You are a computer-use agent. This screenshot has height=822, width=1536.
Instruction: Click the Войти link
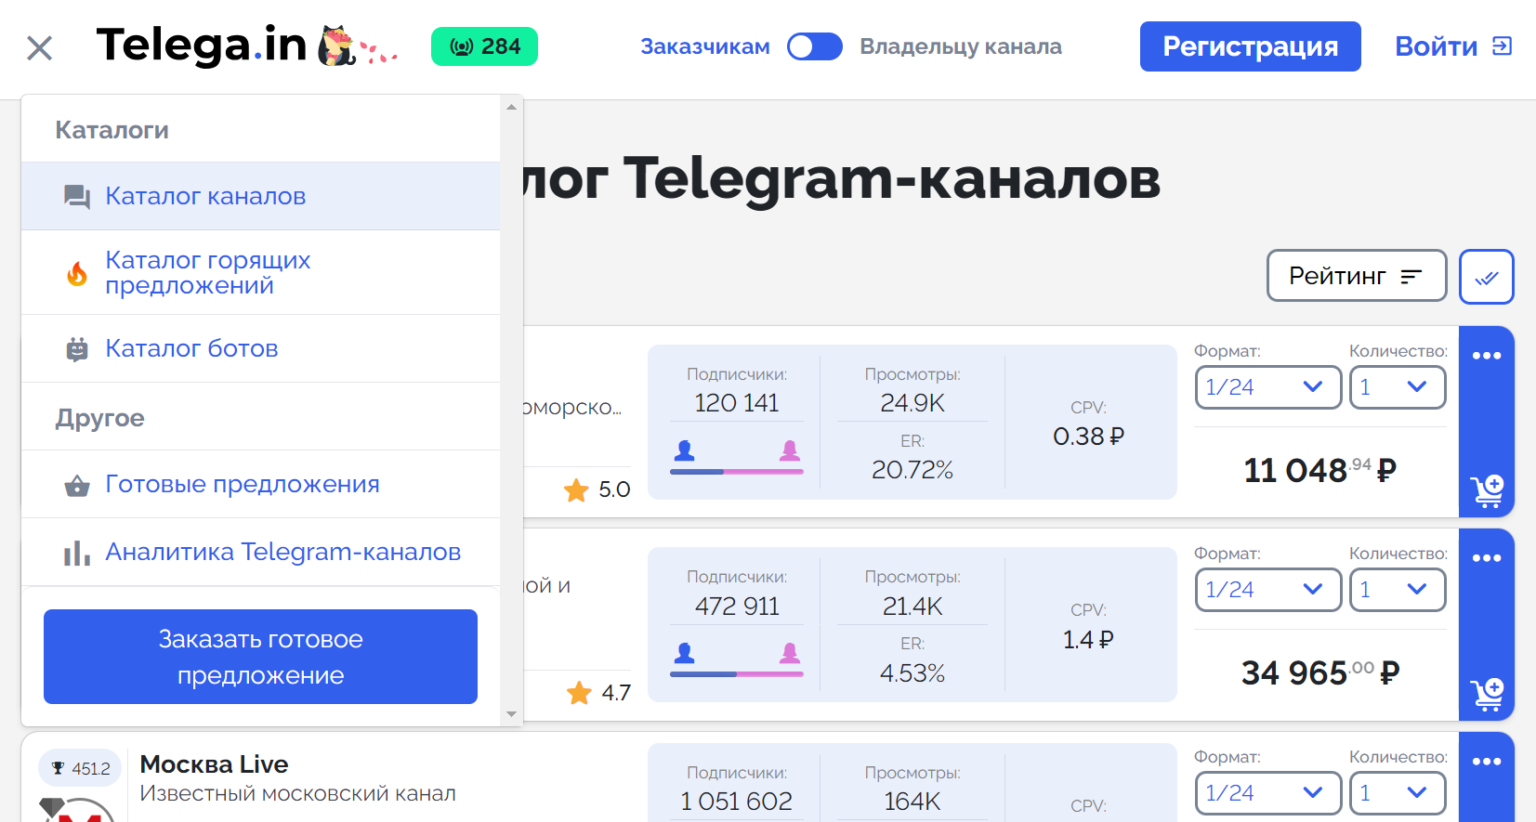[1437, 46]
